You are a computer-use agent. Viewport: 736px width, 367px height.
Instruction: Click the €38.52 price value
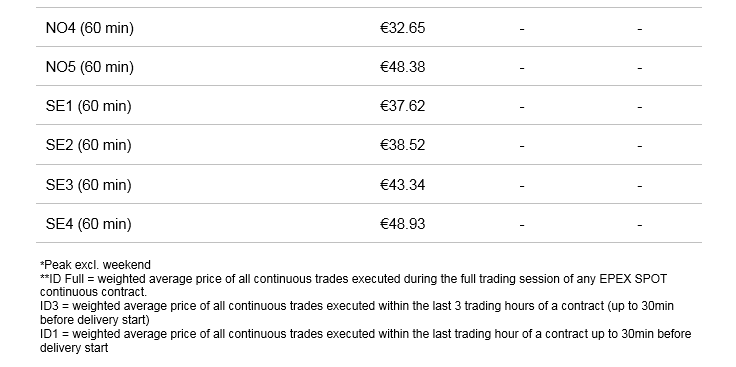pyautogui.click(x=403, y=145)
